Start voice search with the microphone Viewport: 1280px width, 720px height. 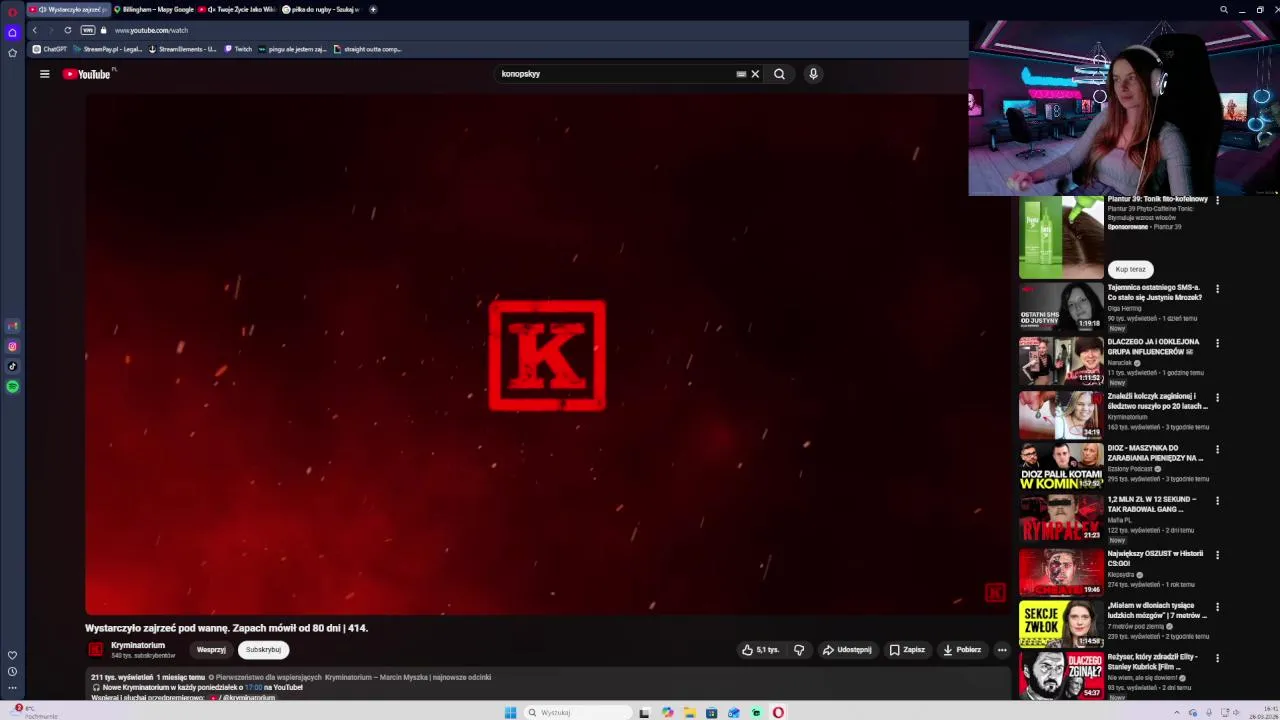point(813,74)
